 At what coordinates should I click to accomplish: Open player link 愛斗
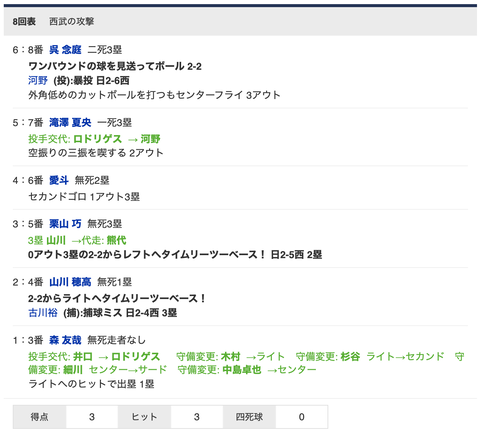pyautogui.click(x=59, y=181)
